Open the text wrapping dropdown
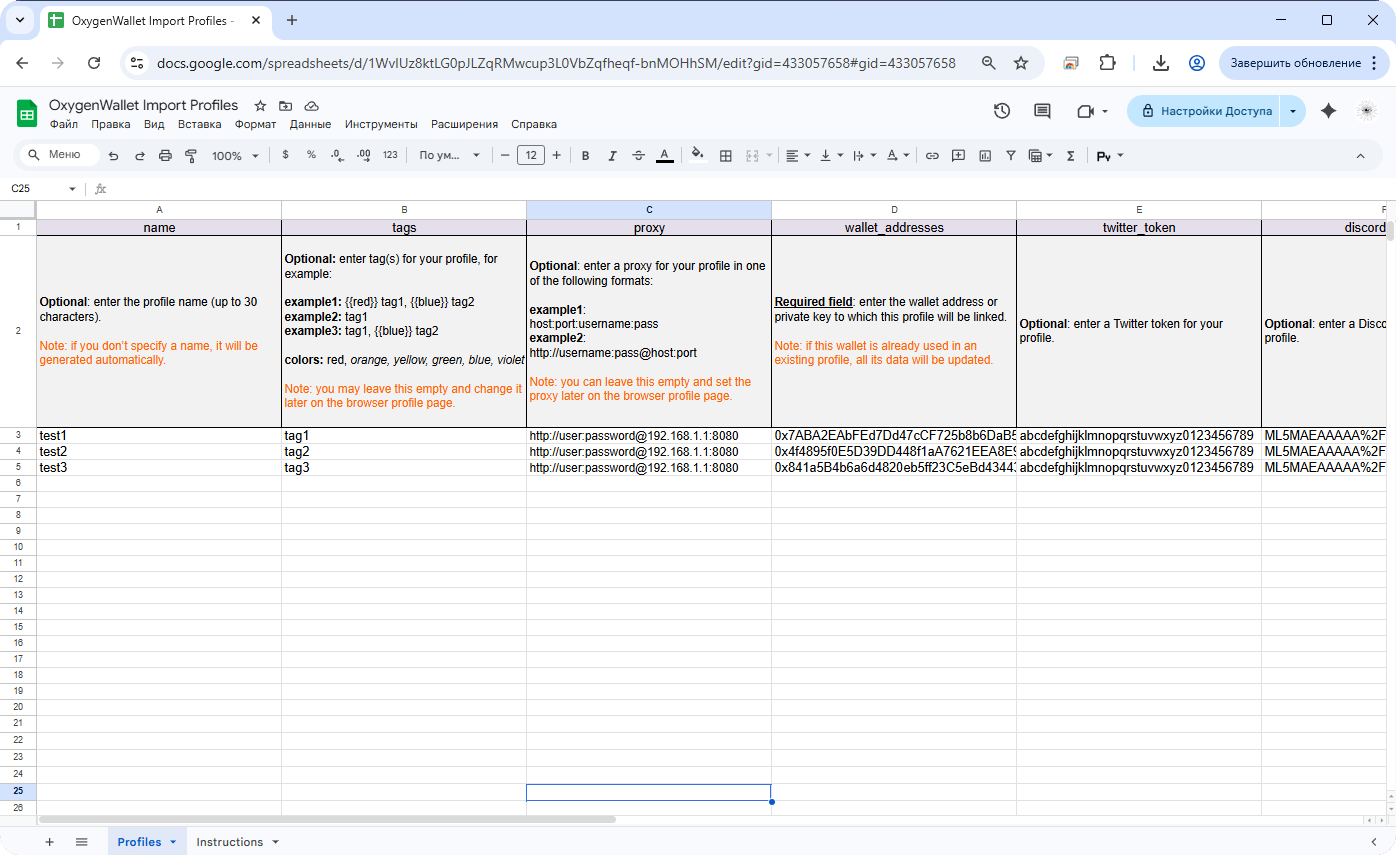Image resolution: width=1396 pixels, height=855 pixels. (865, 156)
